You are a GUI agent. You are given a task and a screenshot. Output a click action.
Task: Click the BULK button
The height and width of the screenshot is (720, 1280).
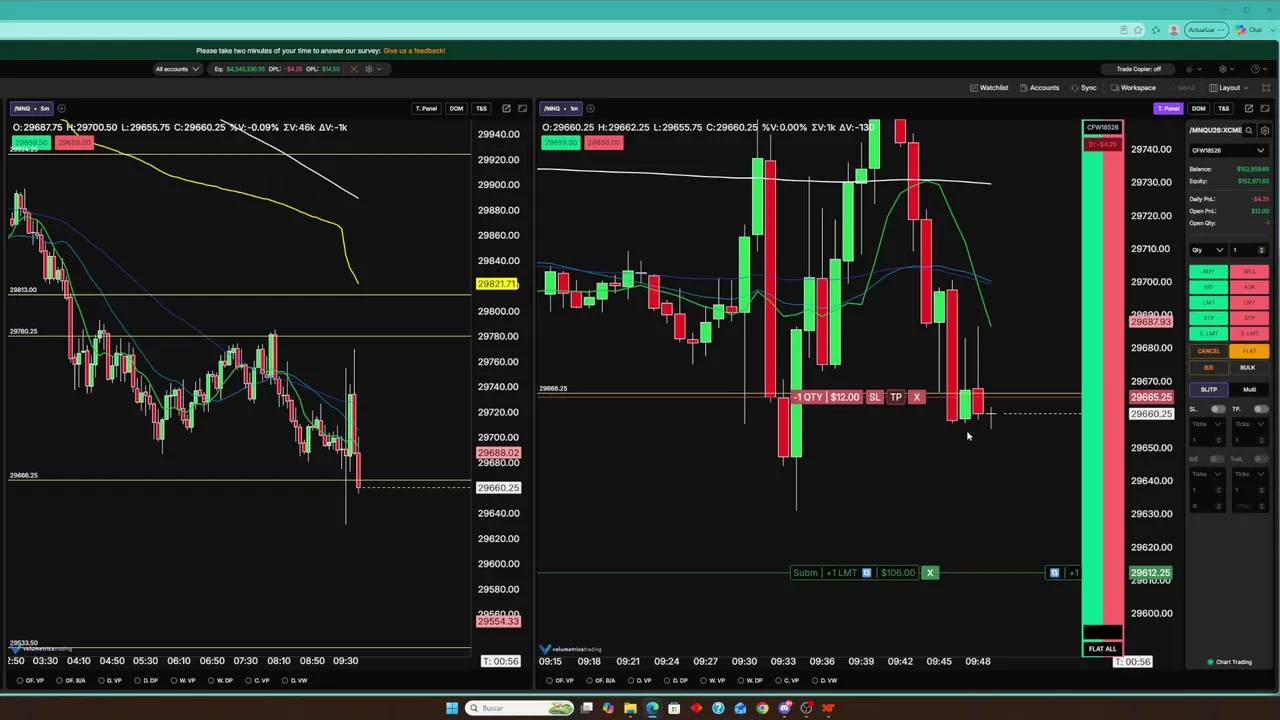1249,367
